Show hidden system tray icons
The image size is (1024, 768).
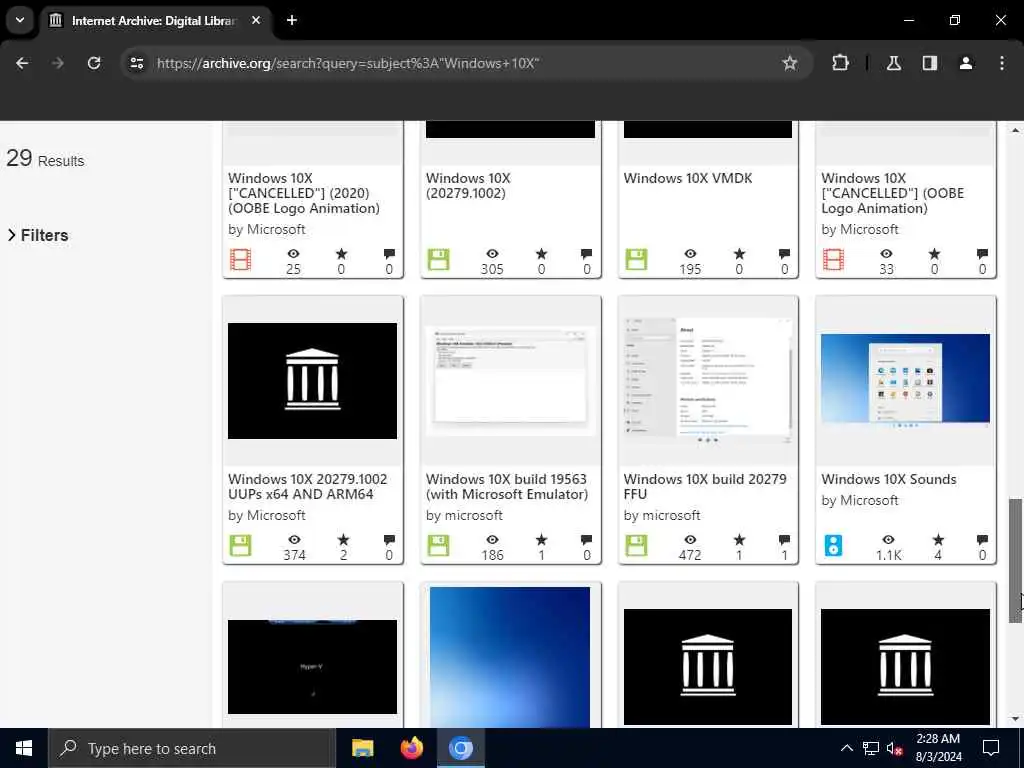tap(846, 748)
